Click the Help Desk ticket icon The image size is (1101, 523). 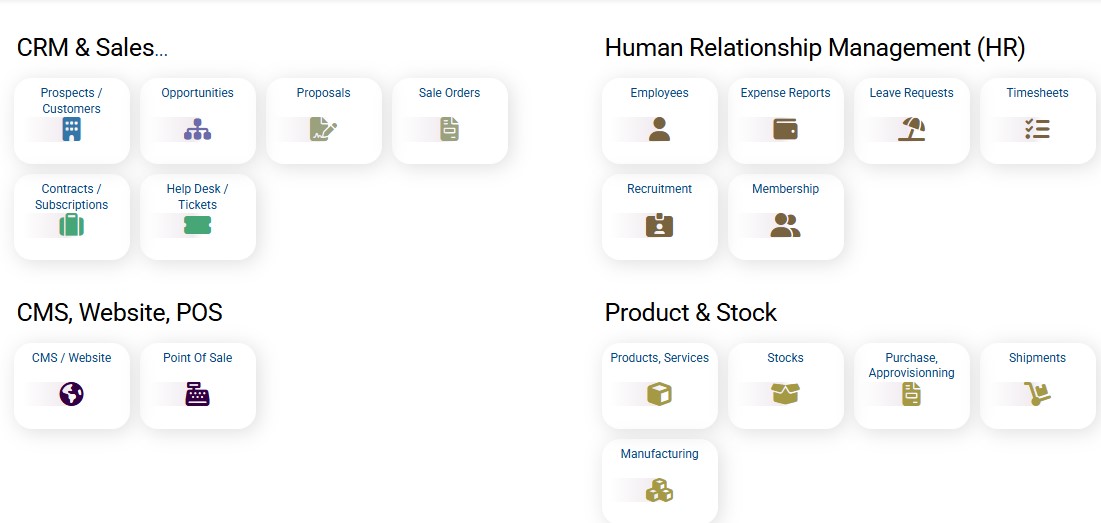click(x=198, y=225)
